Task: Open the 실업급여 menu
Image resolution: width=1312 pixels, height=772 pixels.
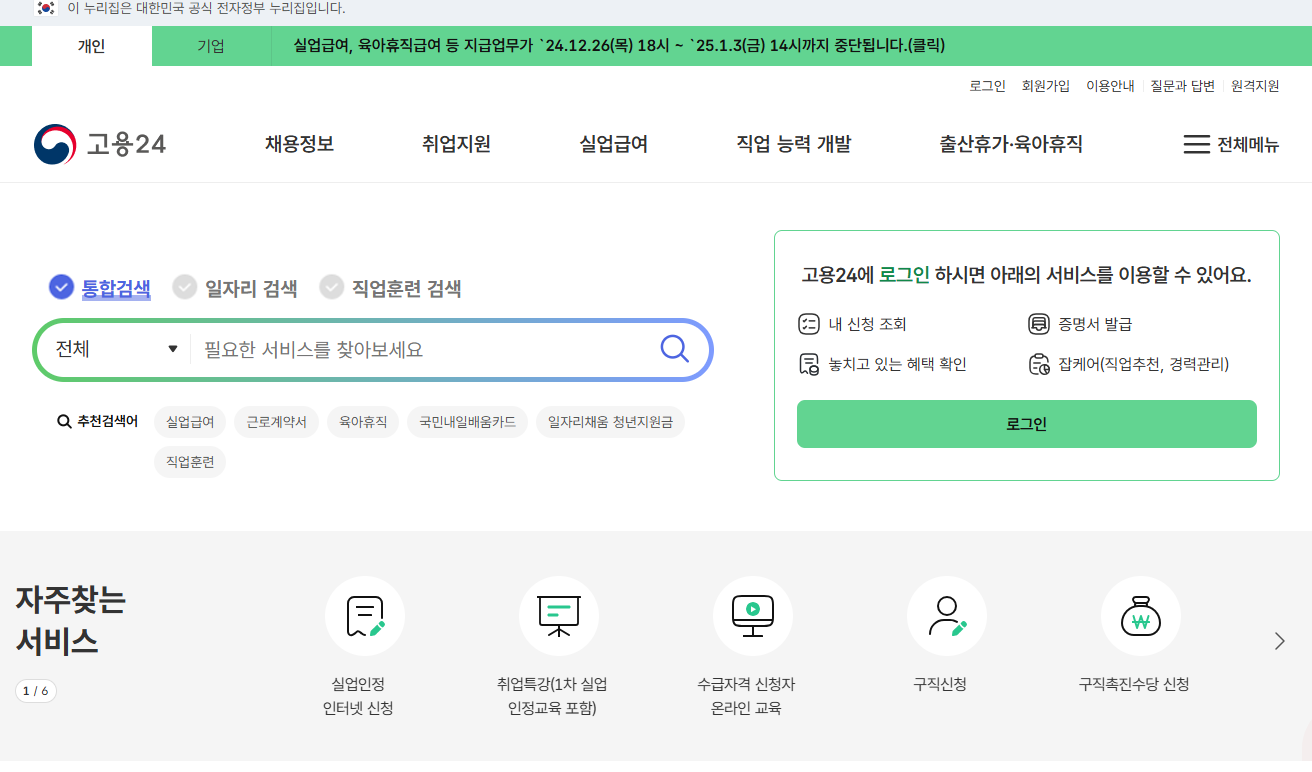Action: click(x=613, y=143)
